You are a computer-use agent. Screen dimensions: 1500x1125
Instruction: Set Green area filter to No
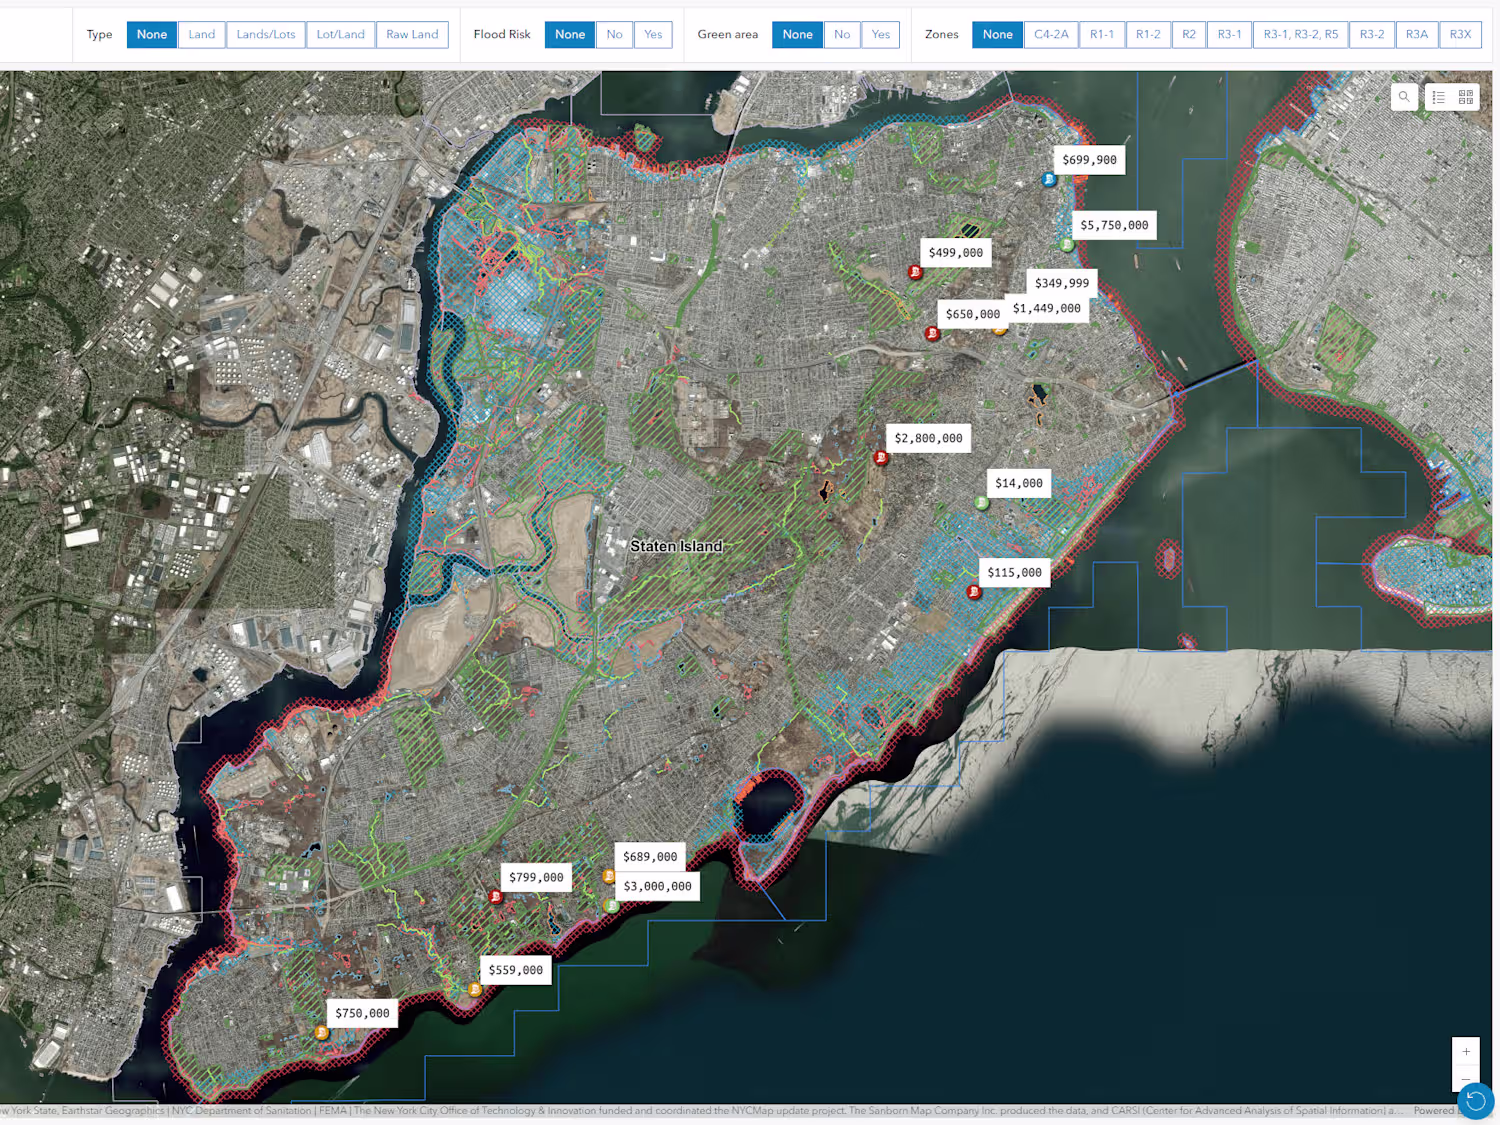click(842, 34)
